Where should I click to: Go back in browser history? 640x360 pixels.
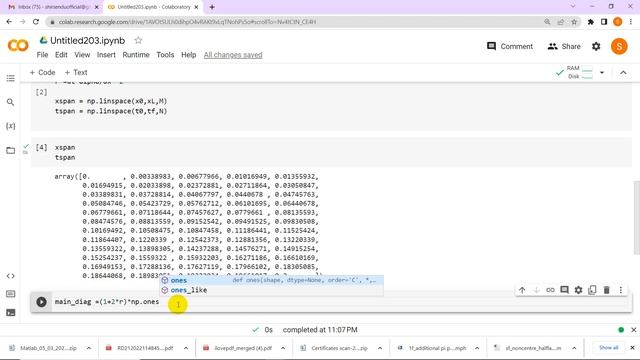pyautogui.click(x=9, y=22)
